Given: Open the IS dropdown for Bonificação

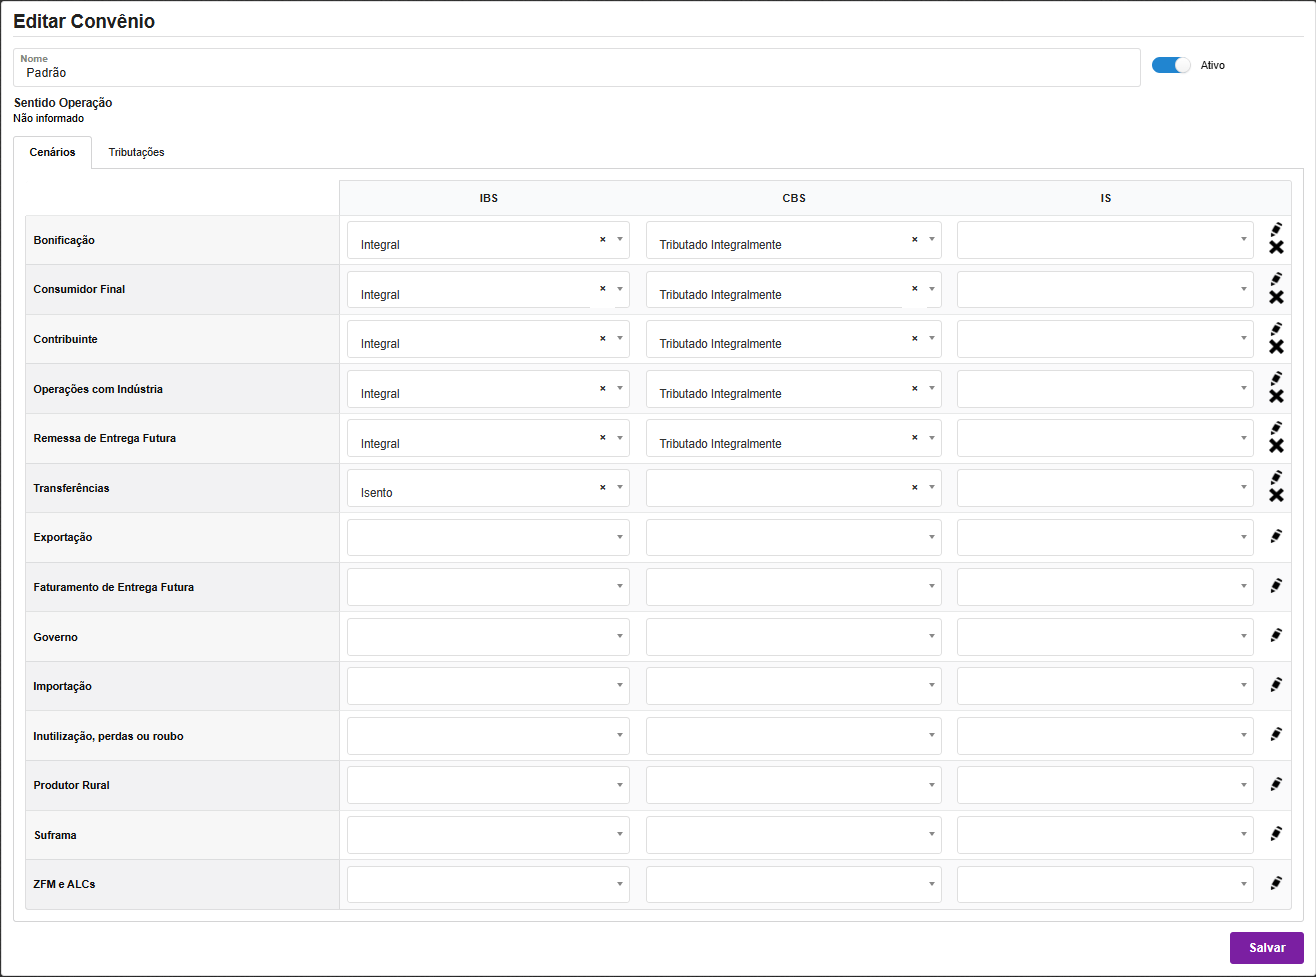Looking at the screenshot, I should (1104, 240).
